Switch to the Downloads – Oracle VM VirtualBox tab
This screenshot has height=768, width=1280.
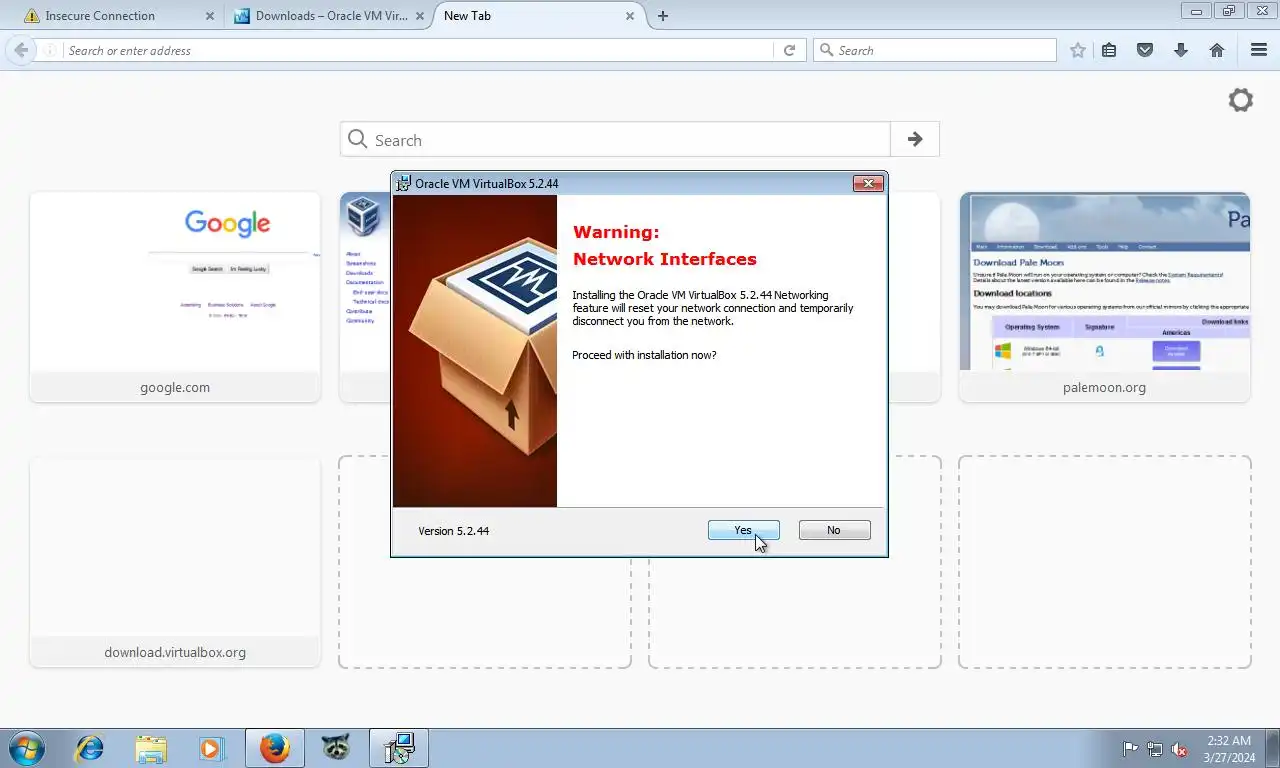point(322,16)
